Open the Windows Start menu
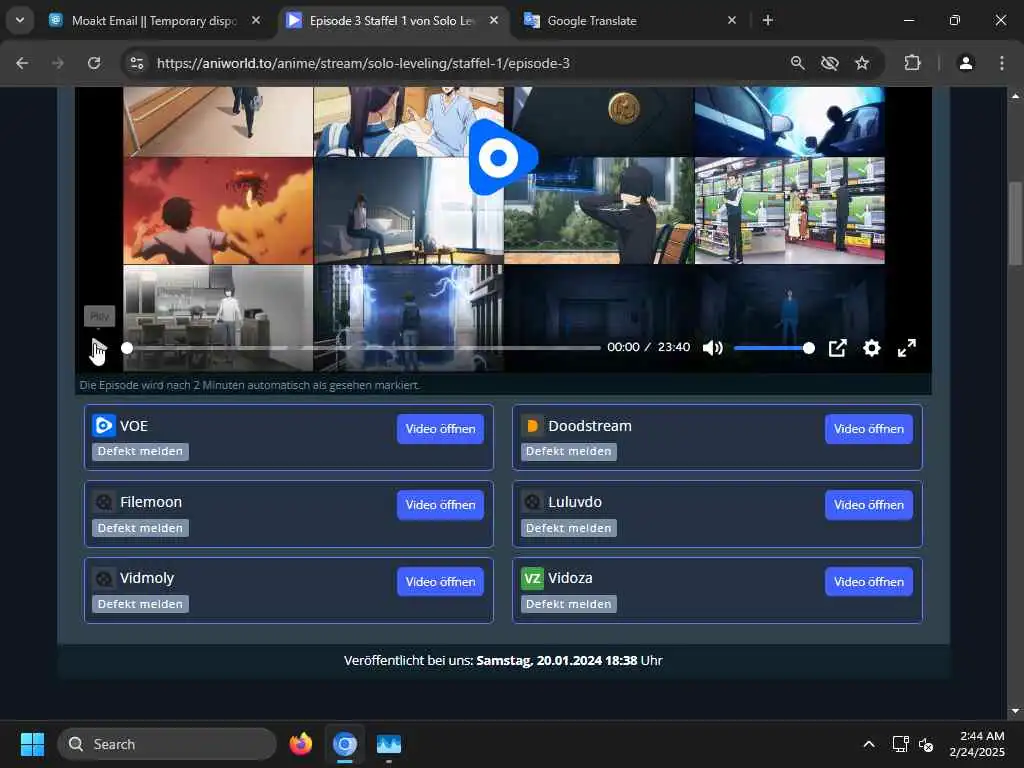The height and width of the screenshot is (768, 1024). [x=32, y=744]
